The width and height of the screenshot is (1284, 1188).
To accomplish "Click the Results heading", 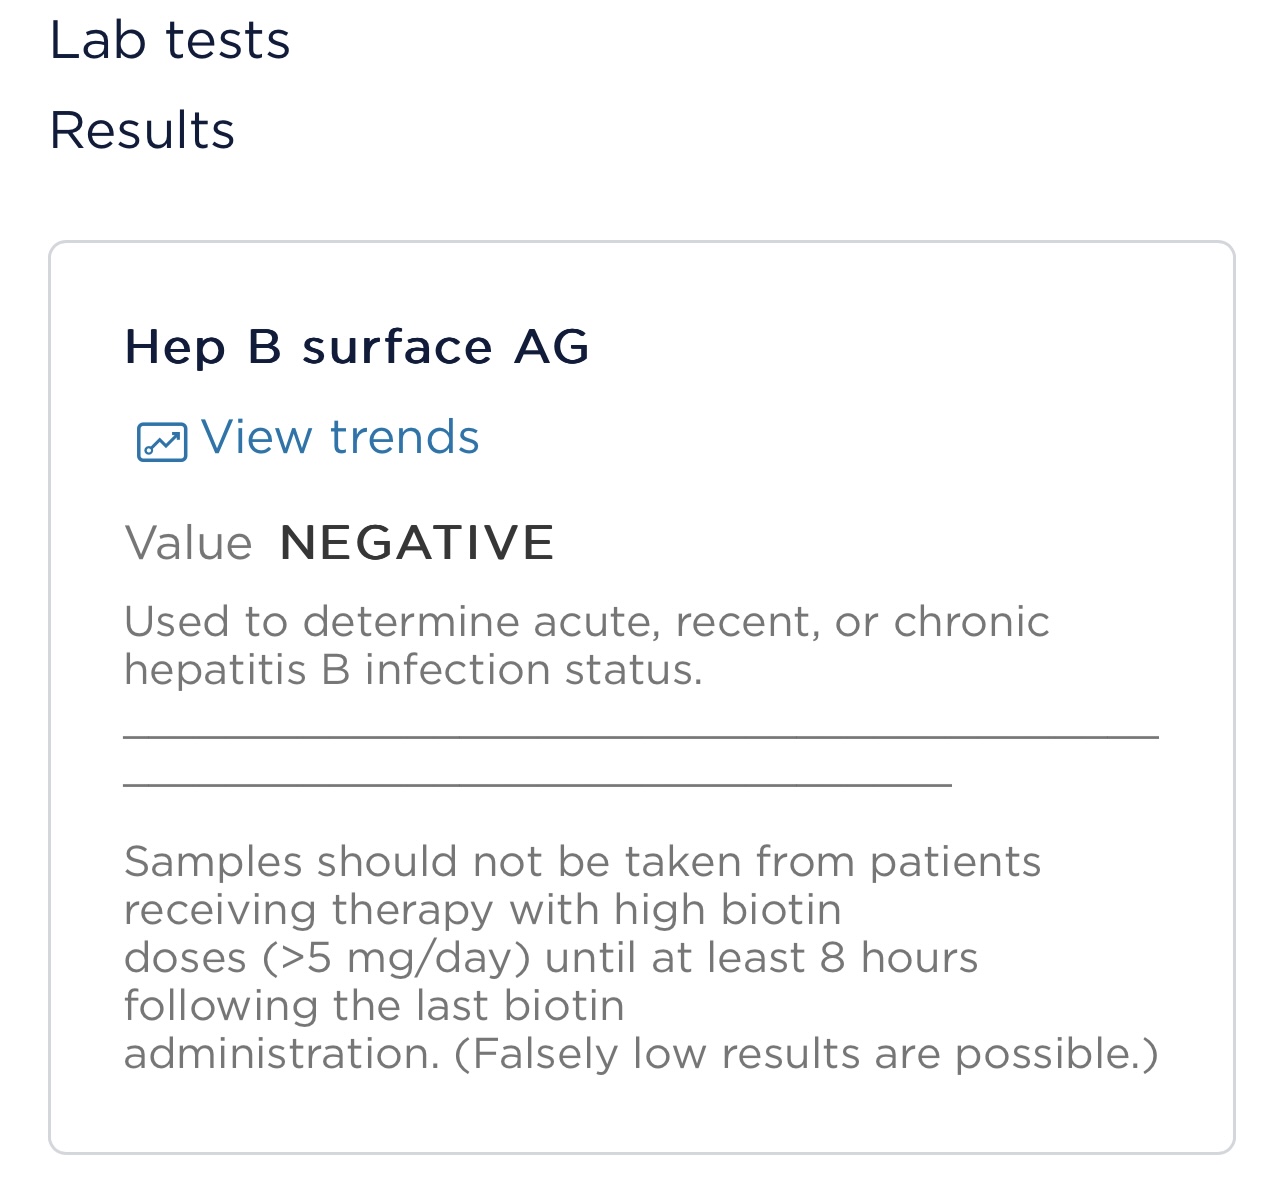I will 142,131.
